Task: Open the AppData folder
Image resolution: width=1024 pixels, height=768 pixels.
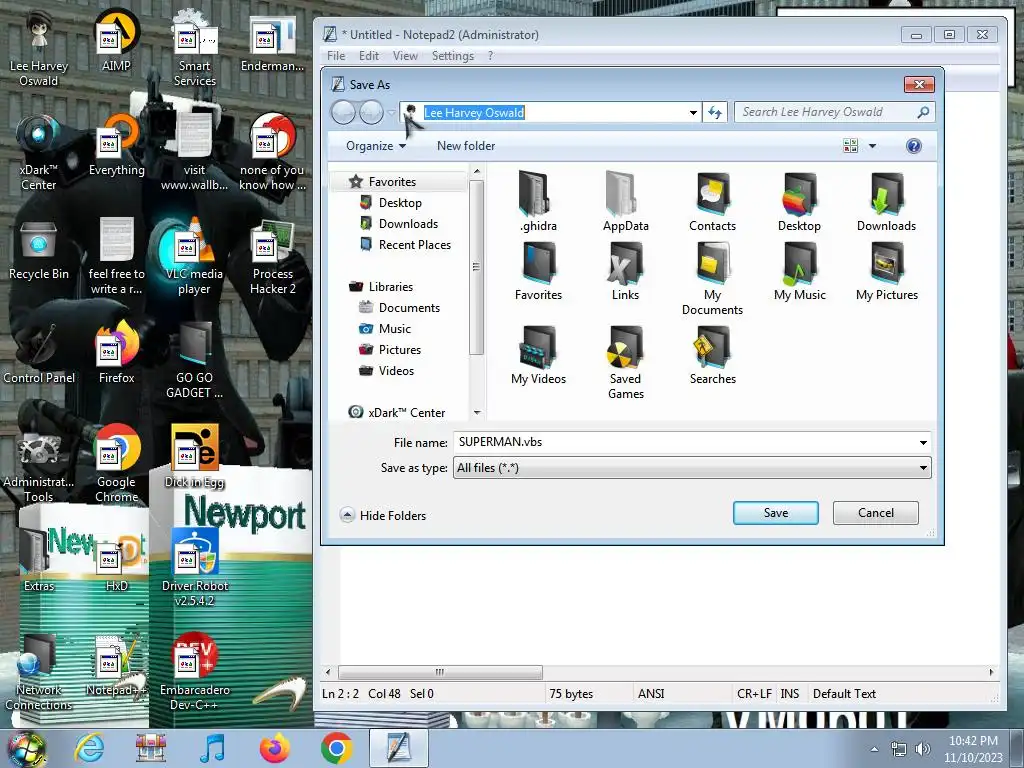Action: (625, 200)
